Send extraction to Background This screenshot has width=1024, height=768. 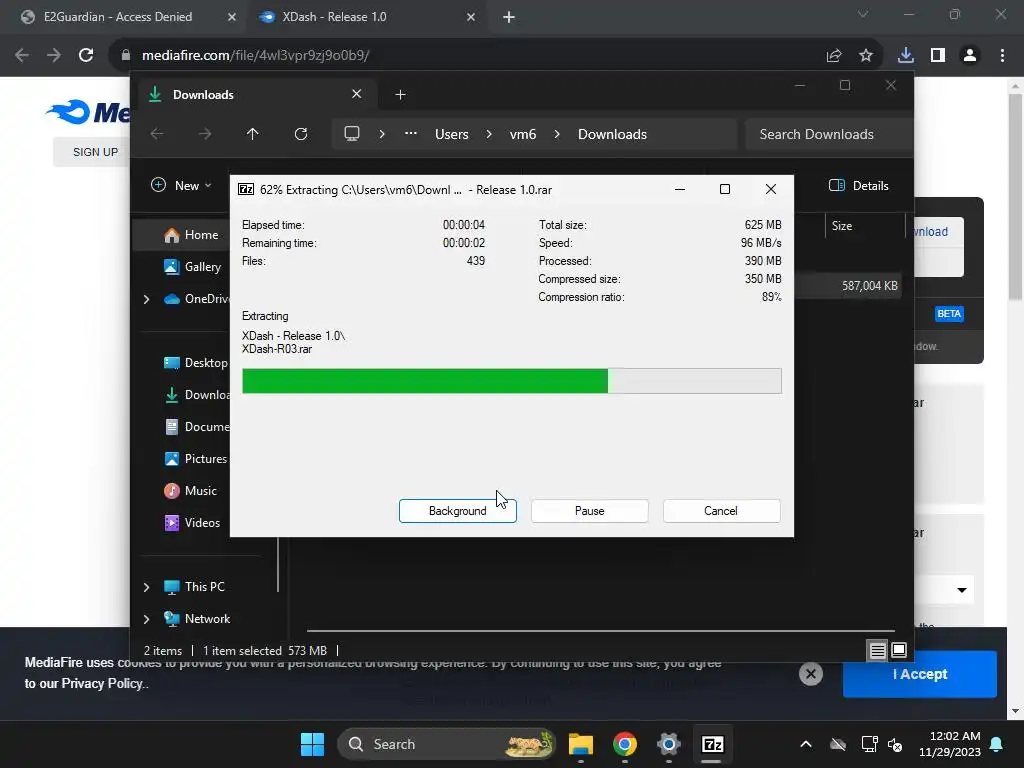(457, 511)
